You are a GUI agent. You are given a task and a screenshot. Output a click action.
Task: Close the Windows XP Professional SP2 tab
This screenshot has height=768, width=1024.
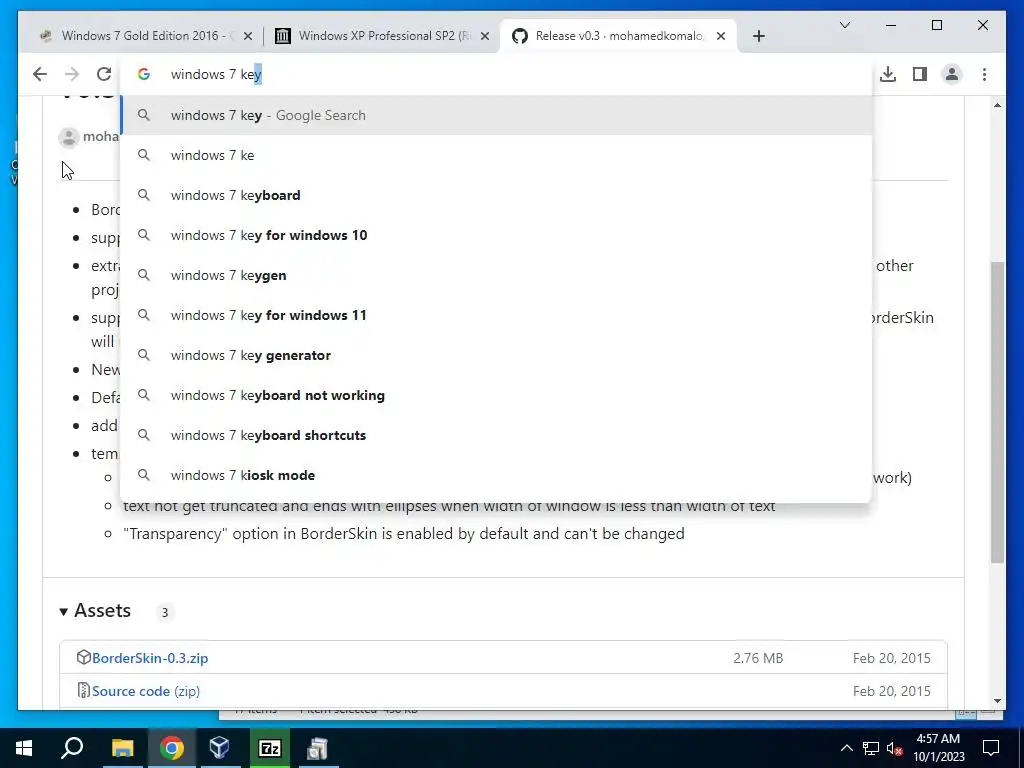(x=485, y=37)
